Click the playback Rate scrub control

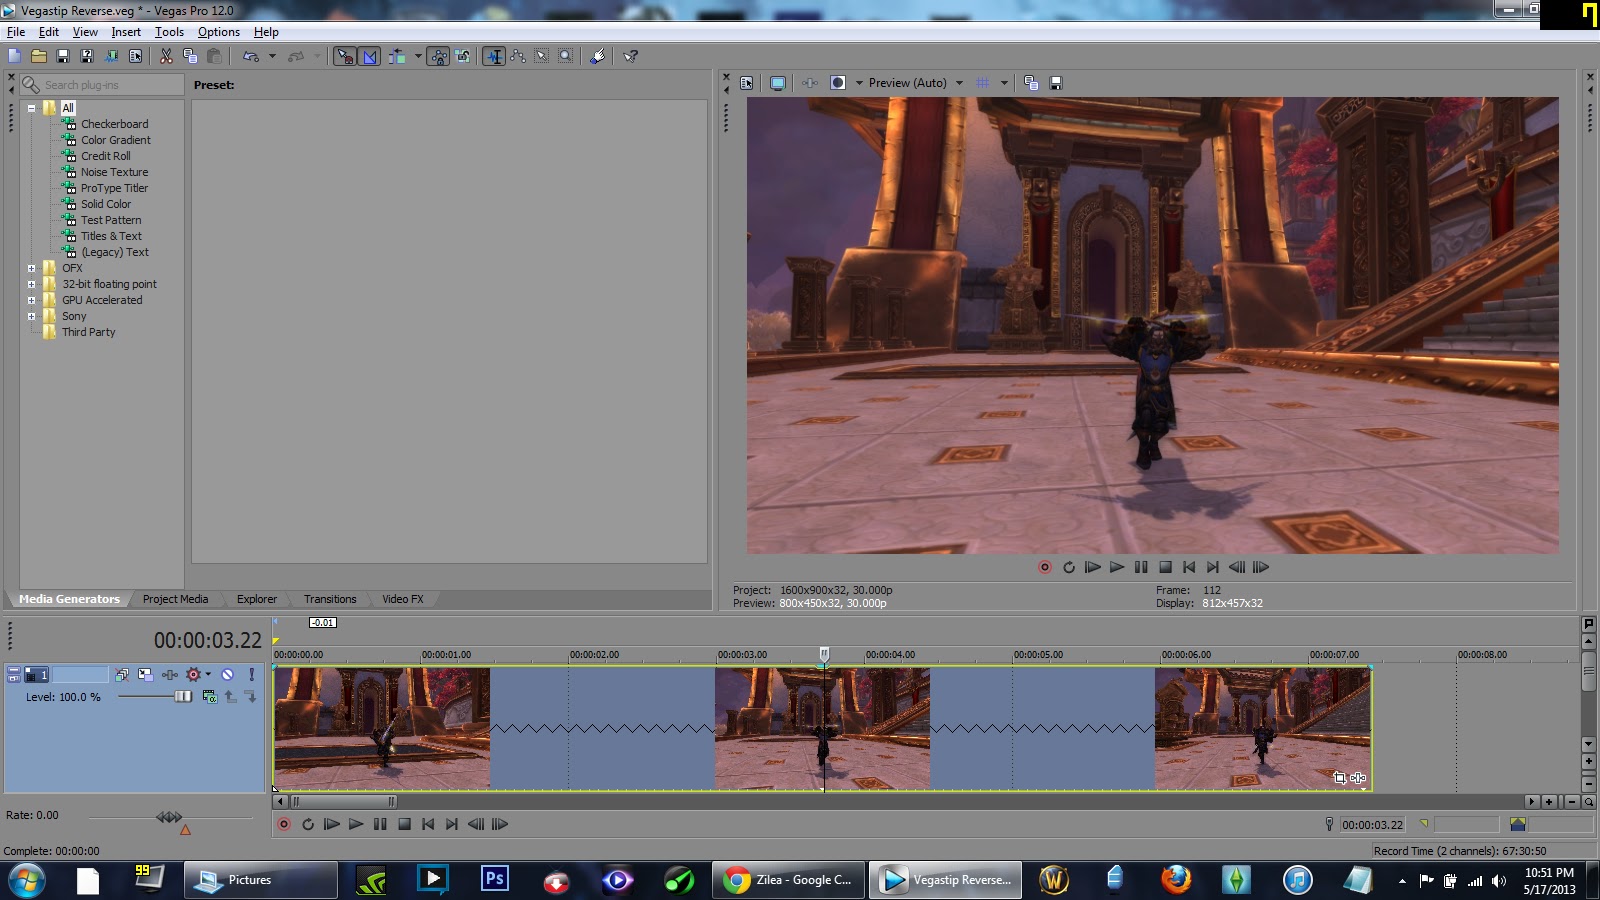click(169, 817)
